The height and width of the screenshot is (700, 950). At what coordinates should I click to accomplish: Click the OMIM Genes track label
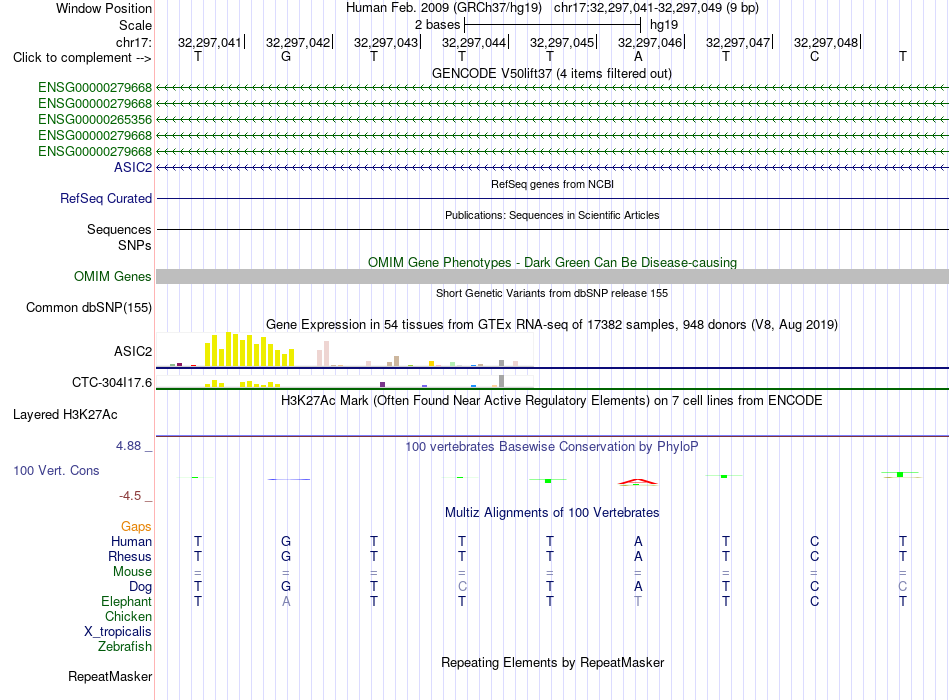(x=113, y=276)
